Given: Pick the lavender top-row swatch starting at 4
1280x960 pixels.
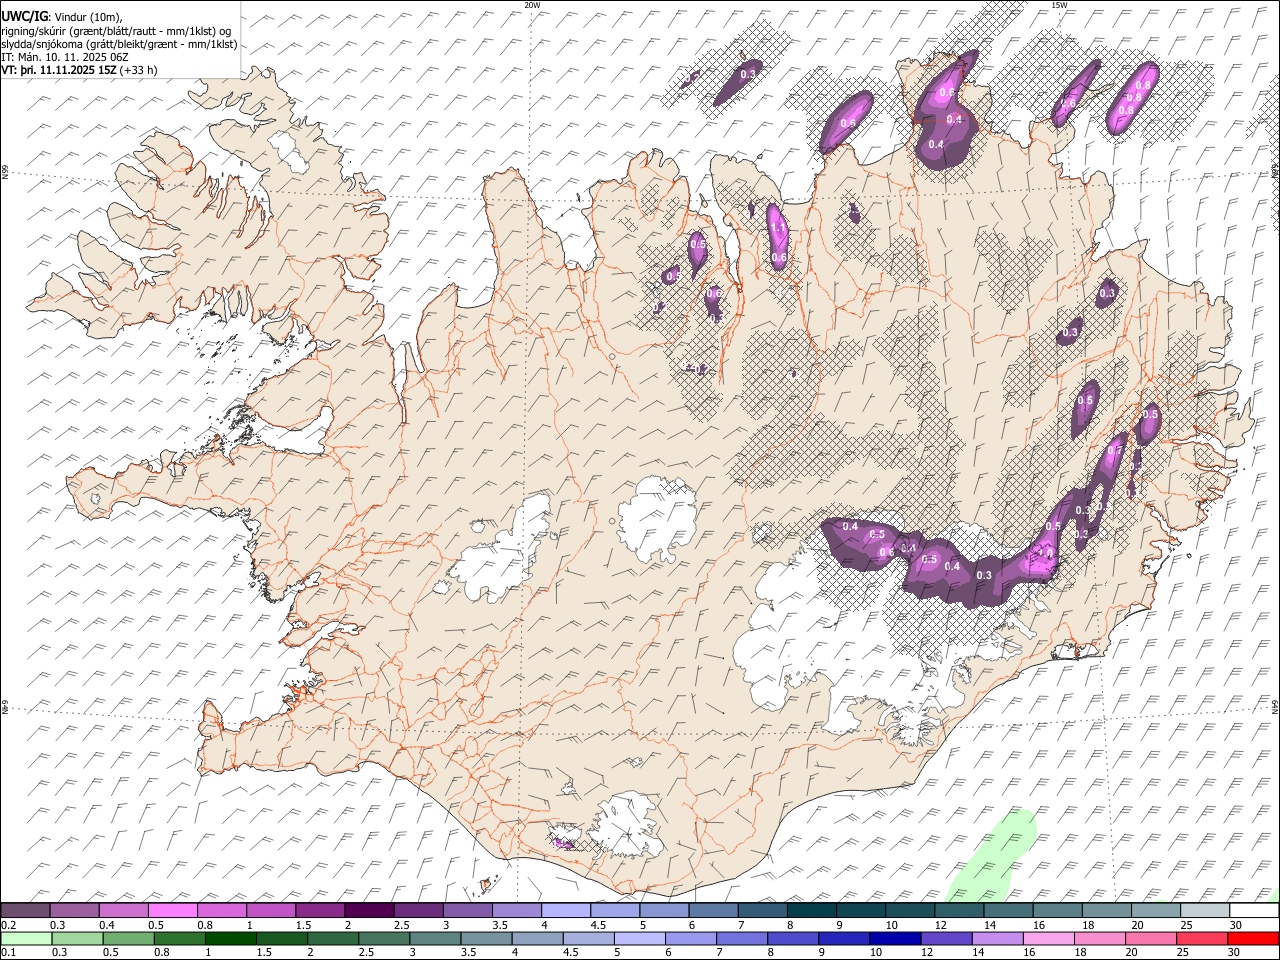Looking at the screenshot, I should tap(566, 911).
